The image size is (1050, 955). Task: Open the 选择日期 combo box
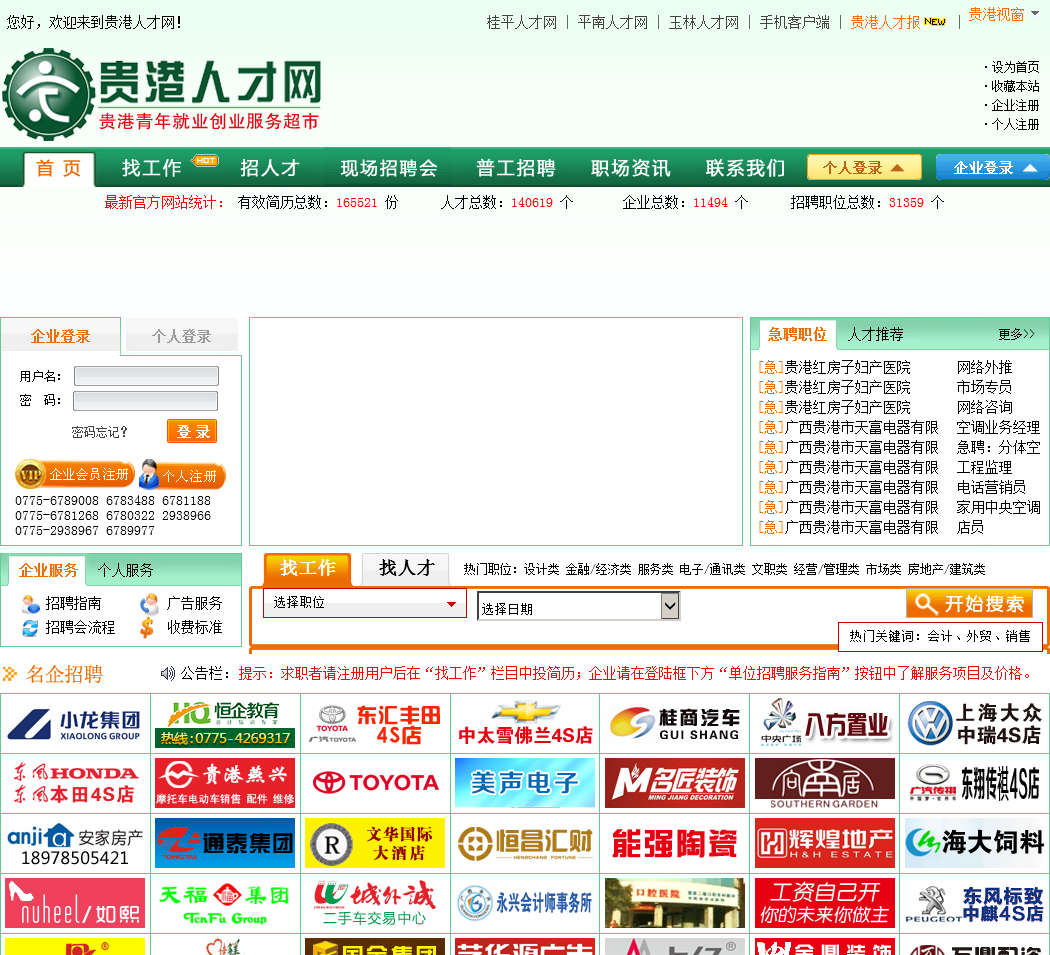[x=579, y=607]
